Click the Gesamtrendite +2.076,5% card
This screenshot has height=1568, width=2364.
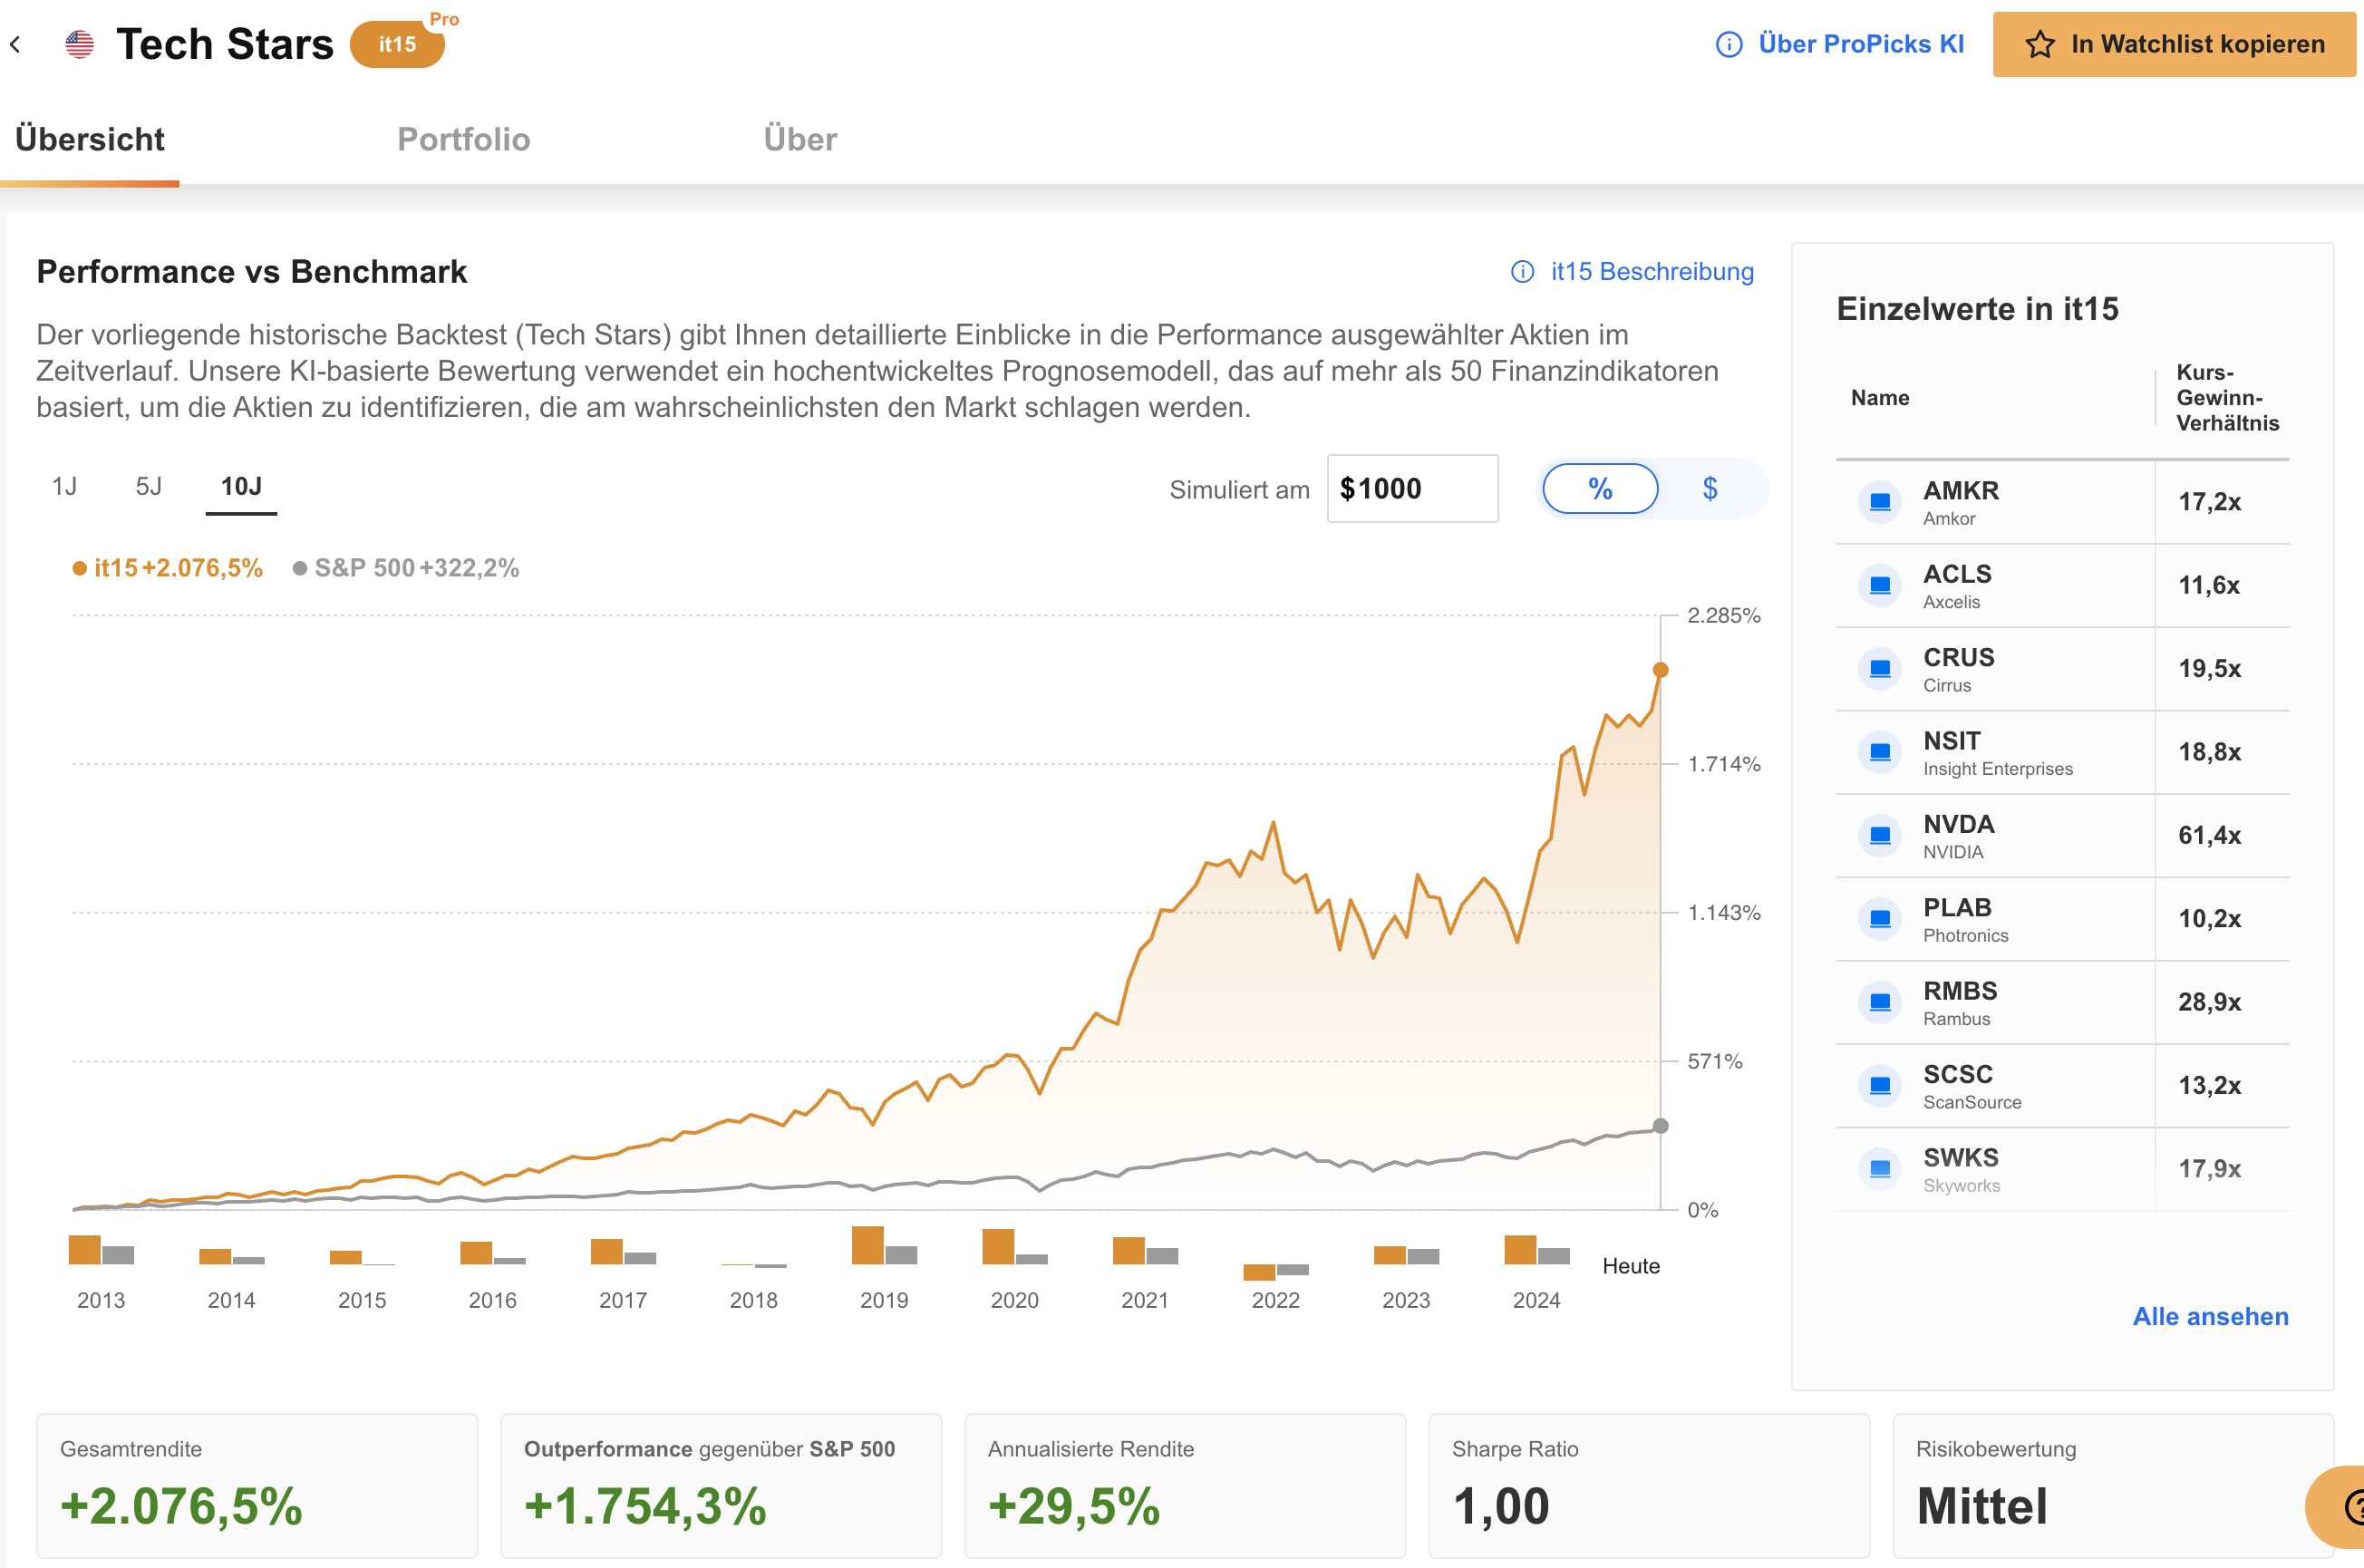(257, 1485)
